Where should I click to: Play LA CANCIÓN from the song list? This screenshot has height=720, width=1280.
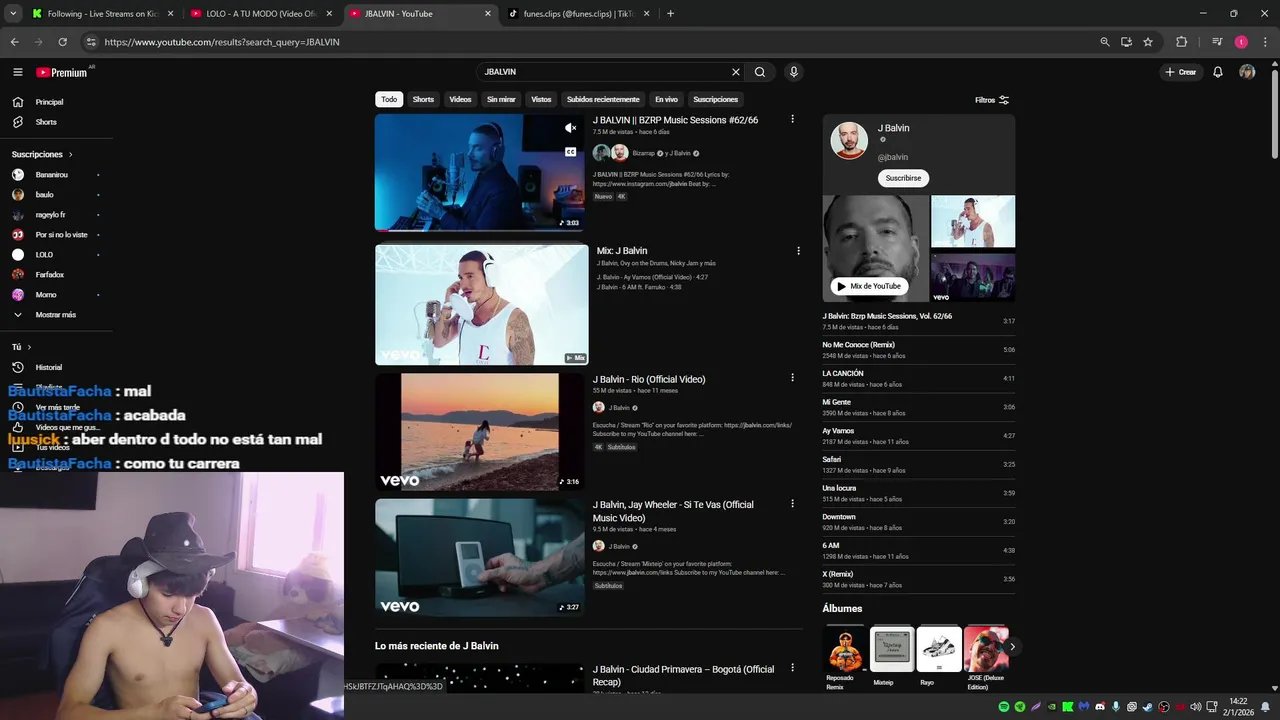918,378
